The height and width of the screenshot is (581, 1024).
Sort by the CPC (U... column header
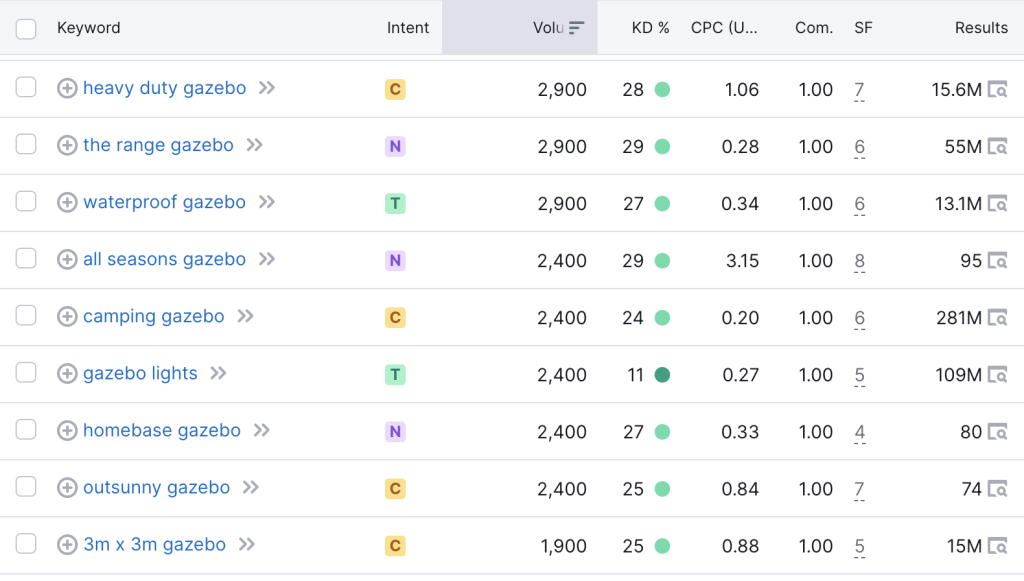tap(724, 28)
